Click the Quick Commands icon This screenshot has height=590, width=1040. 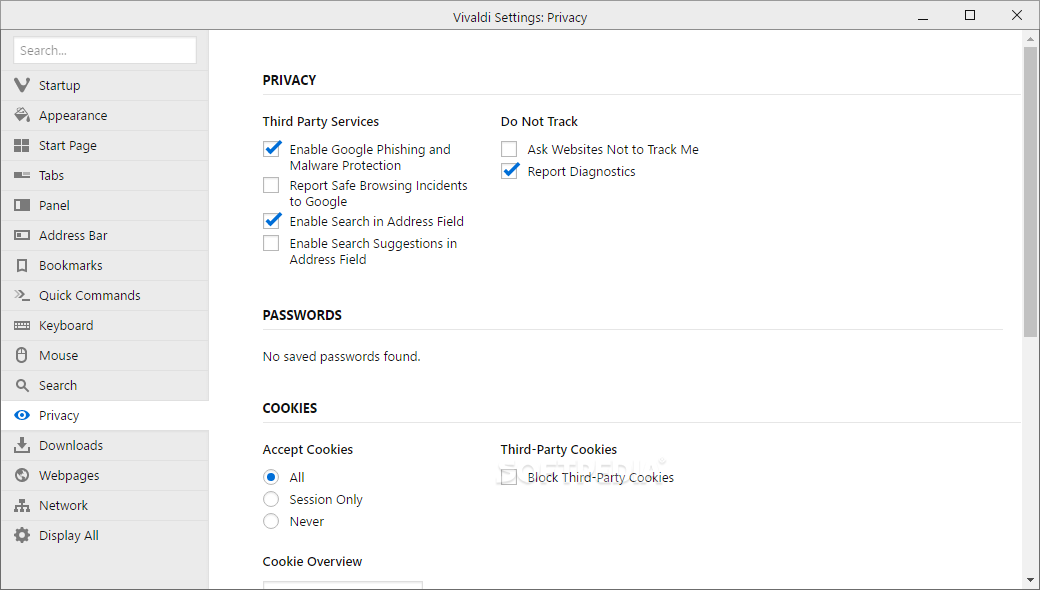tap(22, 296)
